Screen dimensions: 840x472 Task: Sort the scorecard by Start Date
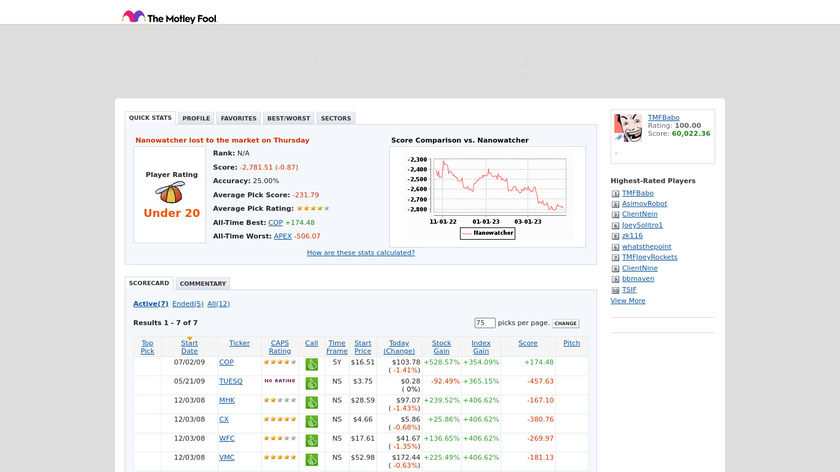pyautogui.click(x=189, y=347)
